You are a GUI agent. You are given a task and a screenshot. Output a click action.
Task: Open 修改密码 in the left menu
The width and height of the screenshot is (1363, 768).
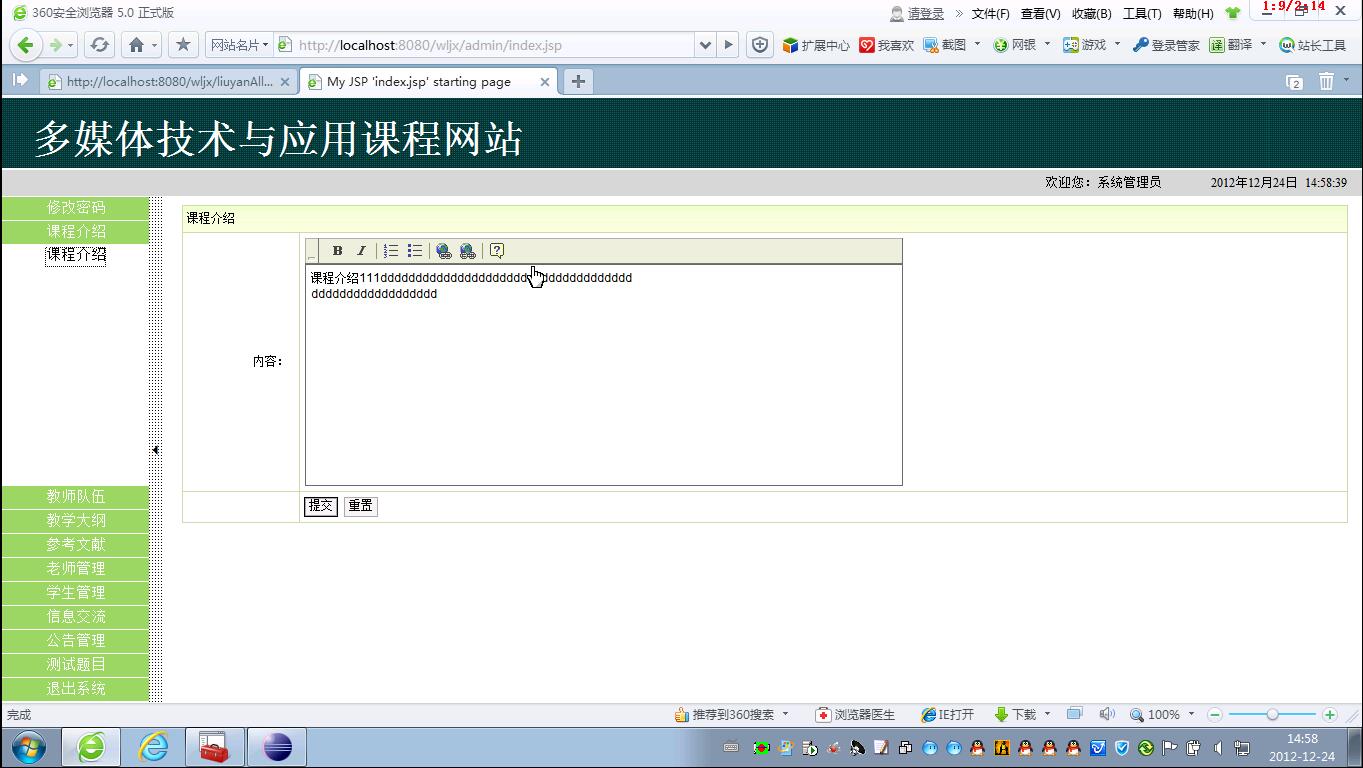76,207
